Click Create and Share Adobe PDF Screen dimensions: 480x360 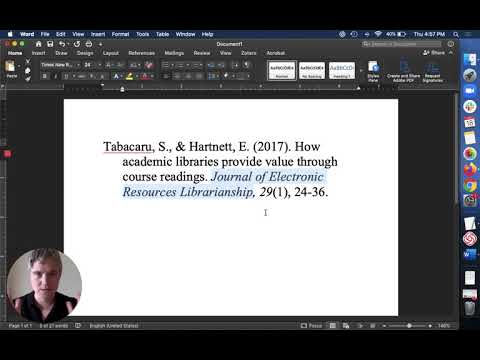tap(403, 71)
